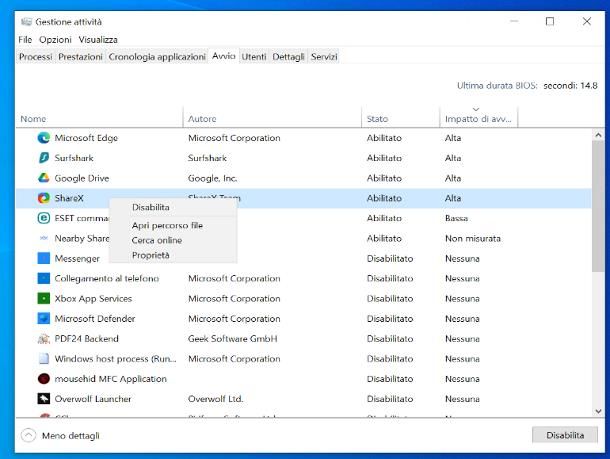Viewport: 610px width, 459px height.
Task: Click Geek Software GmbH author cell
Action: click(233, 339)
